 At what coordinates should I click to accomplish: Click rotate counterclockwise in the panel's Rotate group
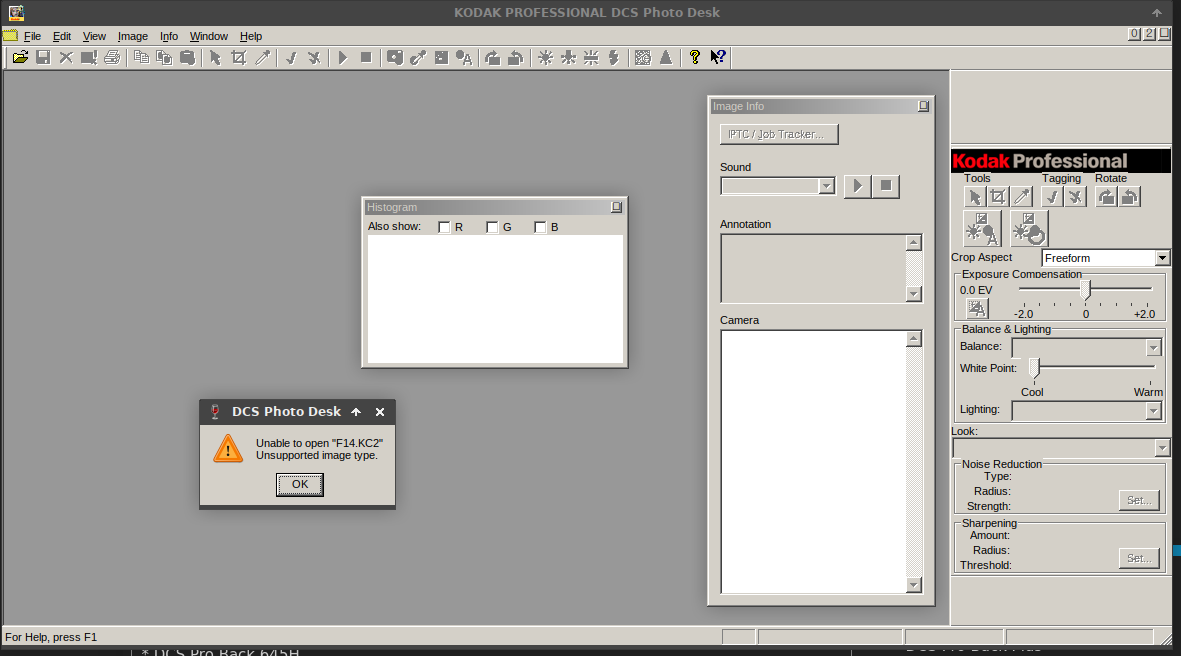point(1129,197)
